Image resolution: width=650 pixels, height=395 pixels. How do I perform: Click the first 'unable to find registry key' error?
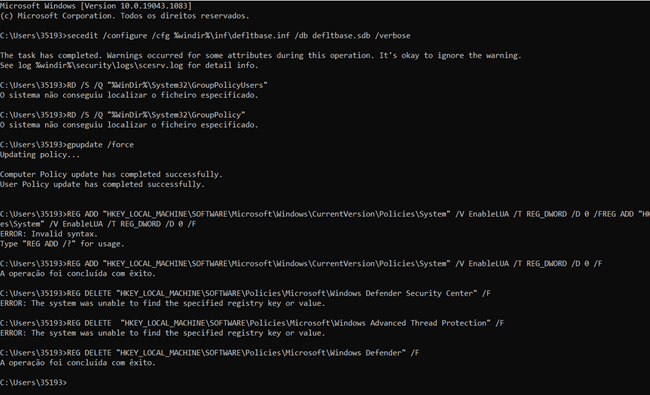[x=162, y=303]
